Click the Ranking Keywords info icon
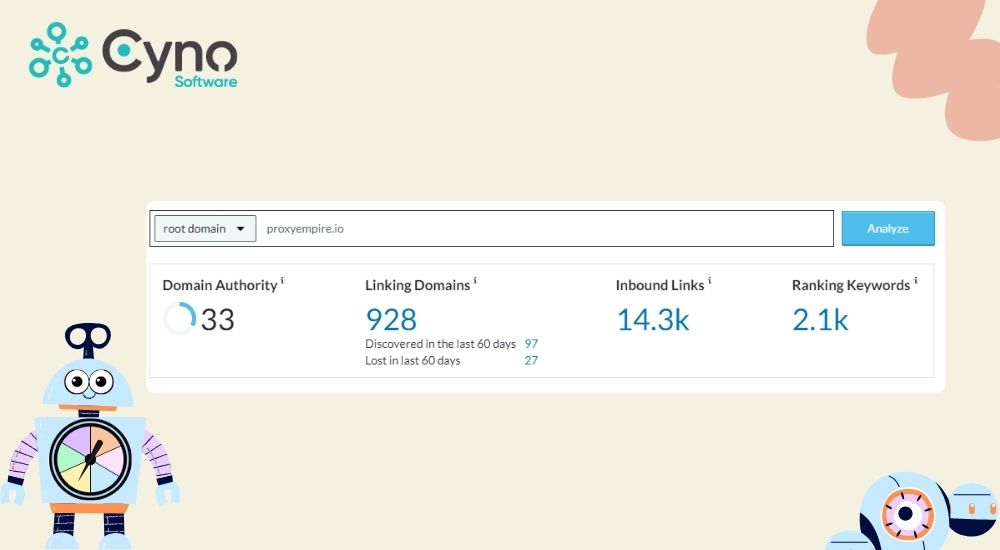 [916, 281]
